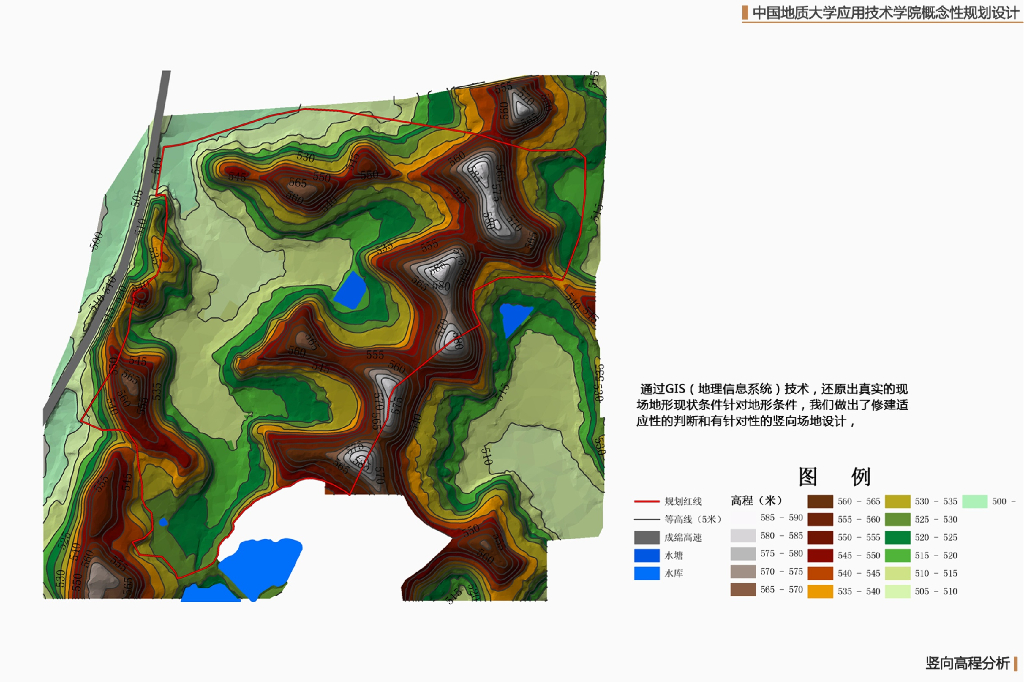Select the 565 - 570 brown swatch
Image resolution: width=1024 pixels, height=682 pixels.
pos(743,590)
